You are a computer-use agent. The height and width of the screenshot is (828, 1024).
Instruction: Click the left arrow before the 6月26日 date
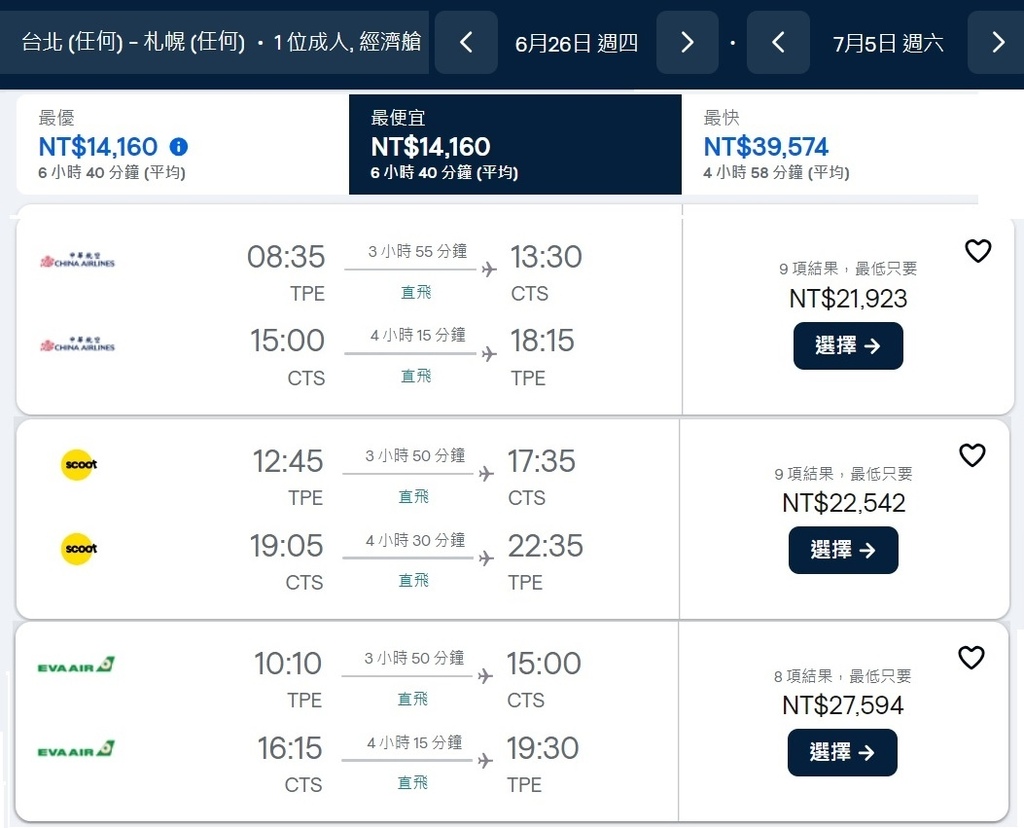(466, 42)
